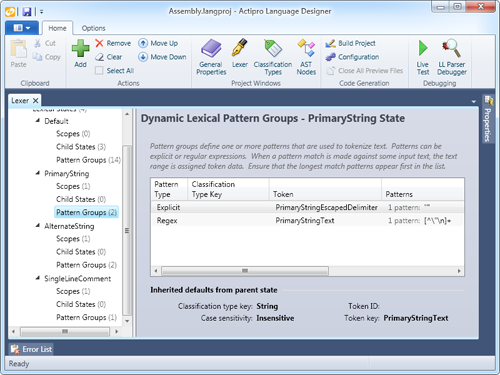Click the Copy button

click(47, 57)
